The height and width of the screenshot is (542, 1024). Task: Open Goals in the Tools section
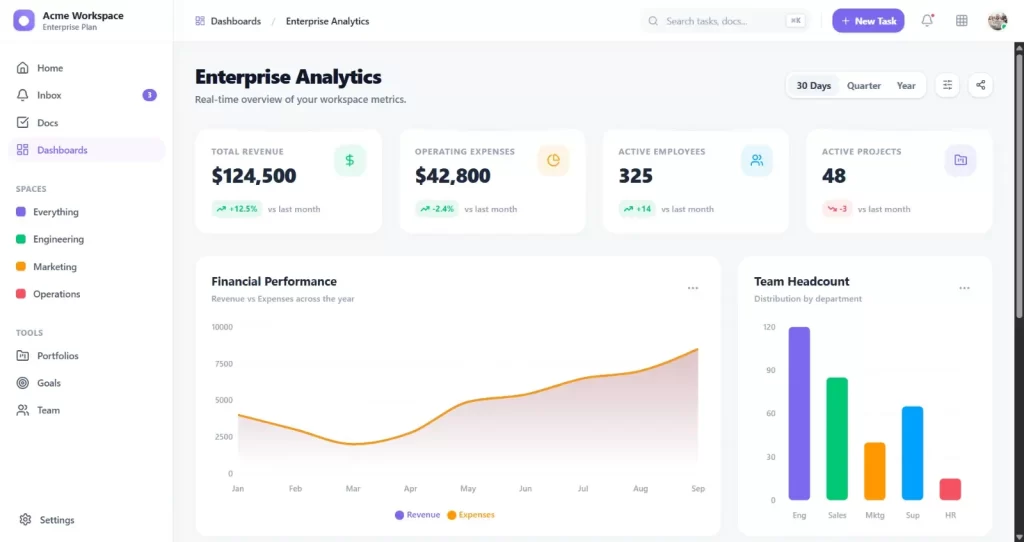pyautogui.click(x=49, y=383)
